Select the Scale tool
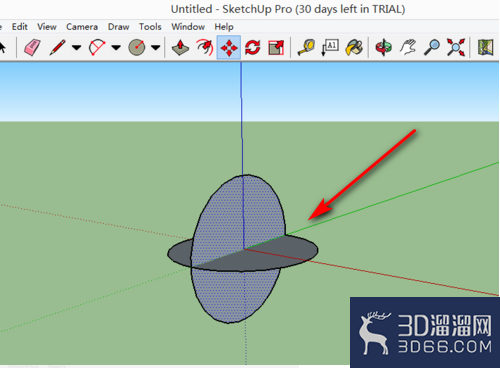This screenshot has width=500, height=368. click(x=276, y=47)
